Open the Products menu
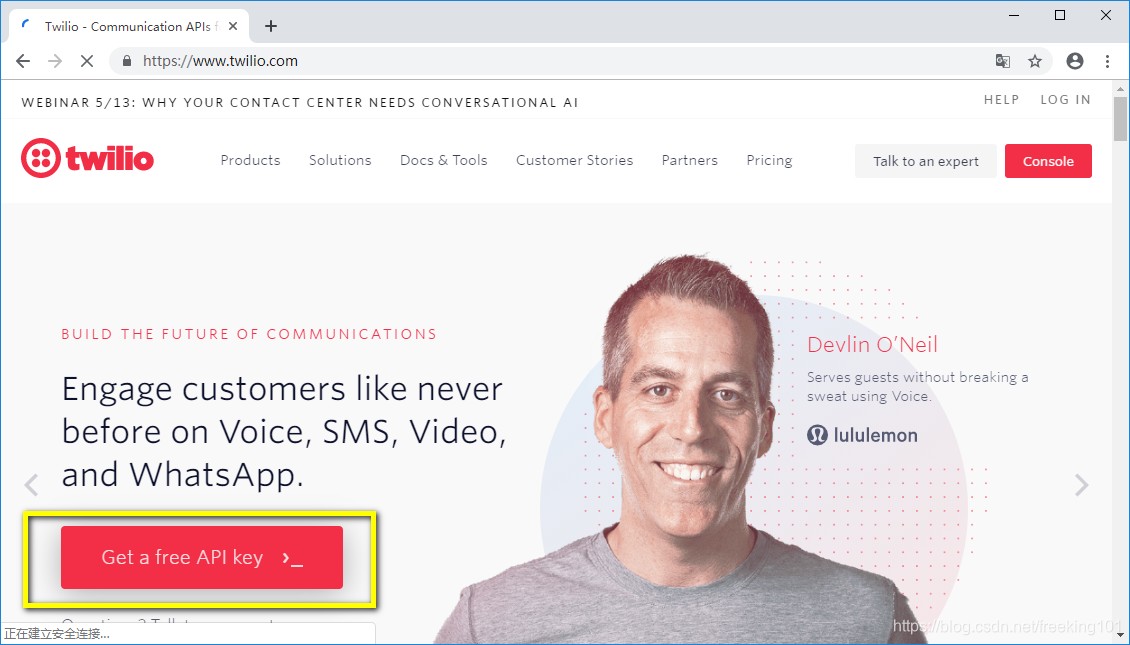This screenshot has width=1130, height=645. (x=250, y=160)
